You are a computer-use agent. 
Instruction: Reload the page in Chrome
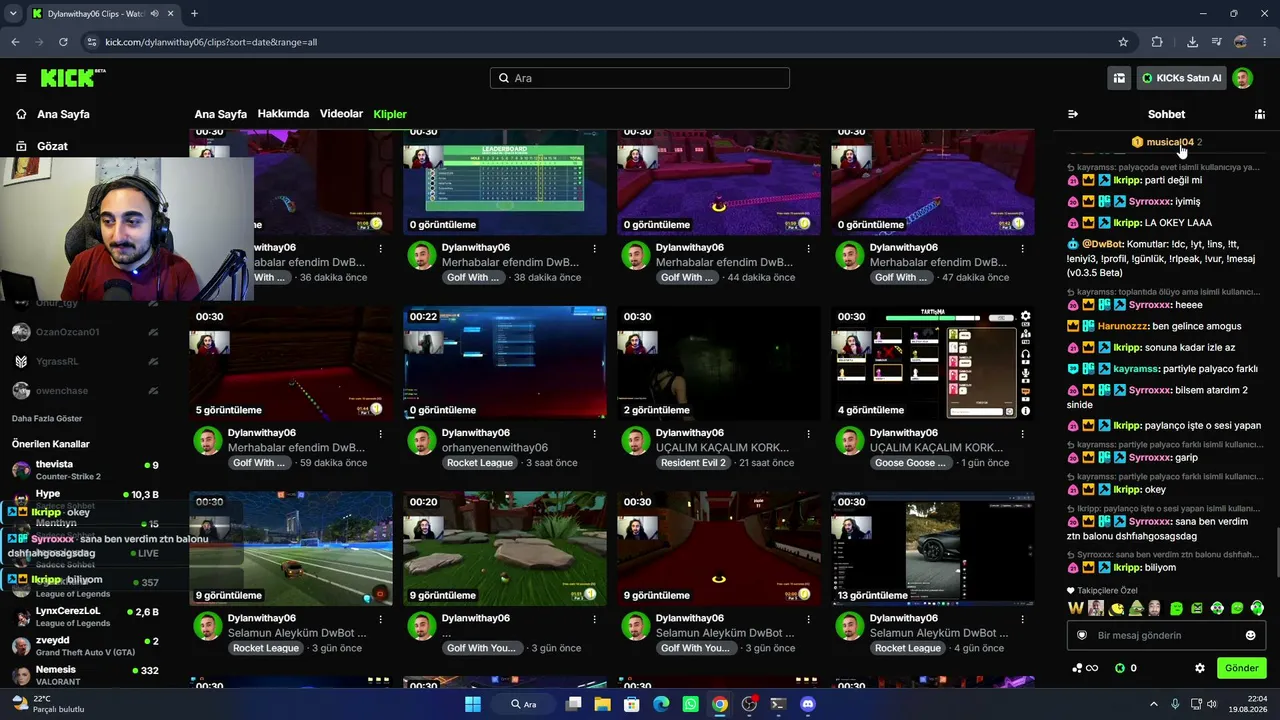click(x=63, y=42)
